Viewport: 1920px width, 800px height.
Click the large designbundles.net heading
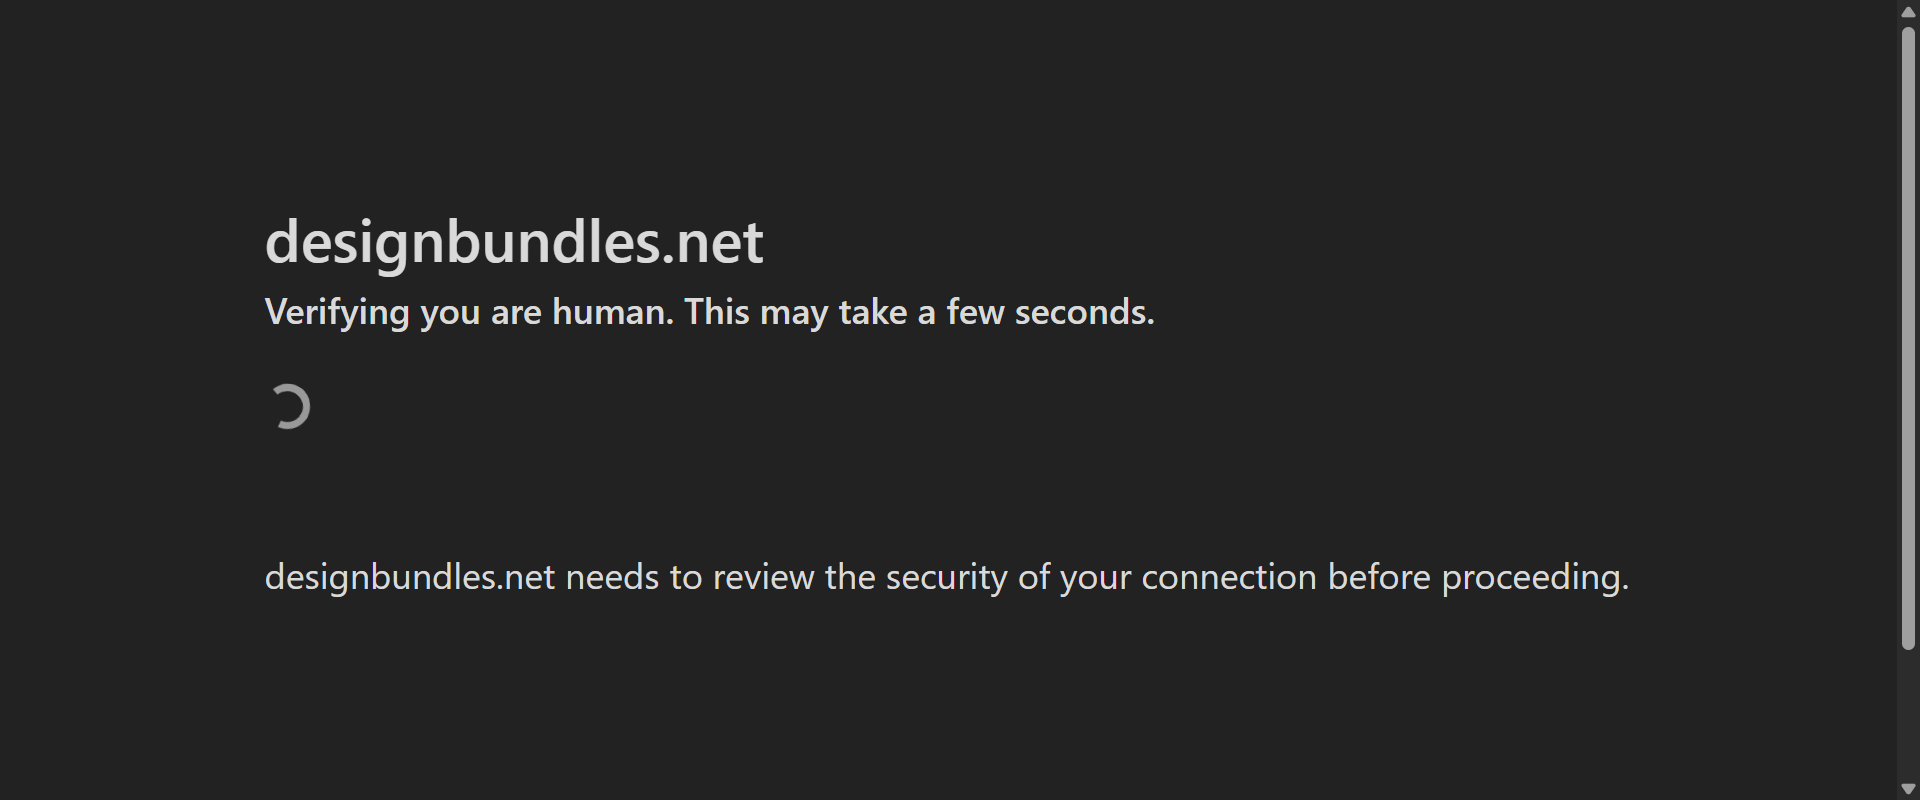514,242
